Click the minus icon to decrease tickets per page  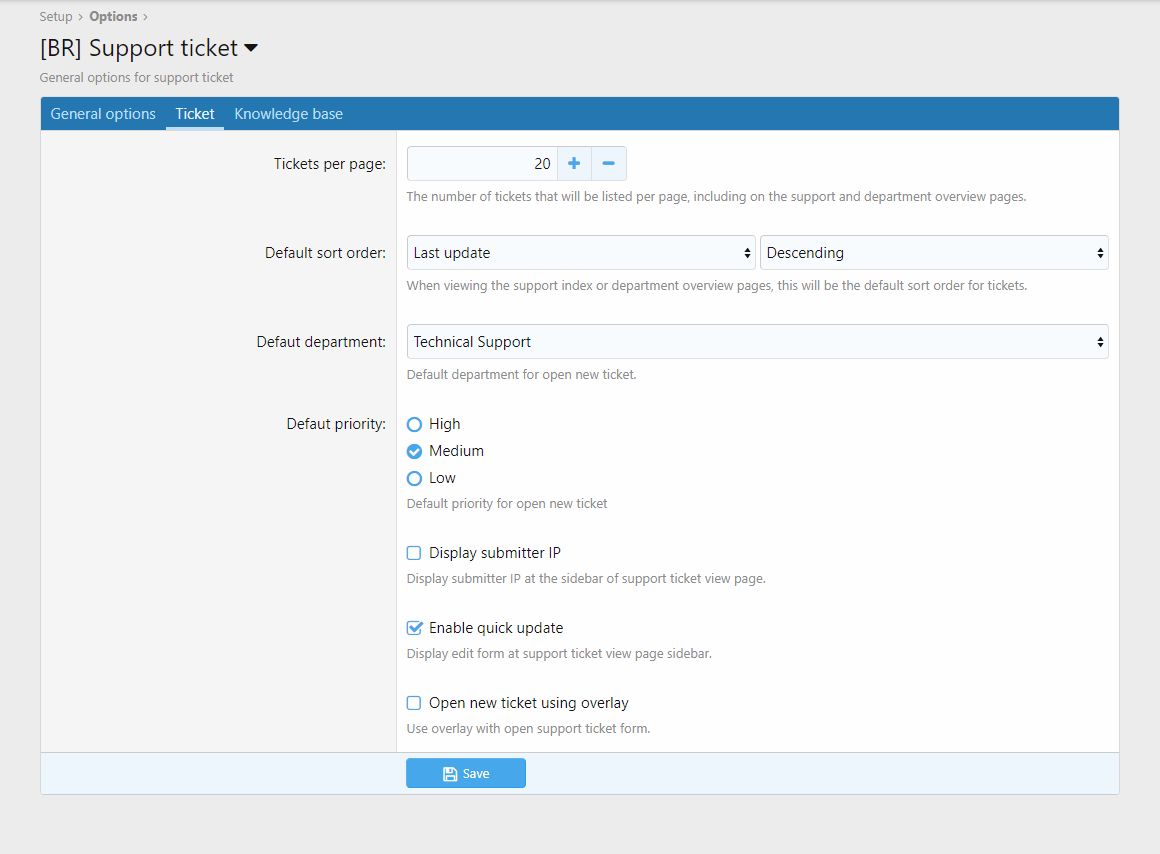tap(608, 164)
